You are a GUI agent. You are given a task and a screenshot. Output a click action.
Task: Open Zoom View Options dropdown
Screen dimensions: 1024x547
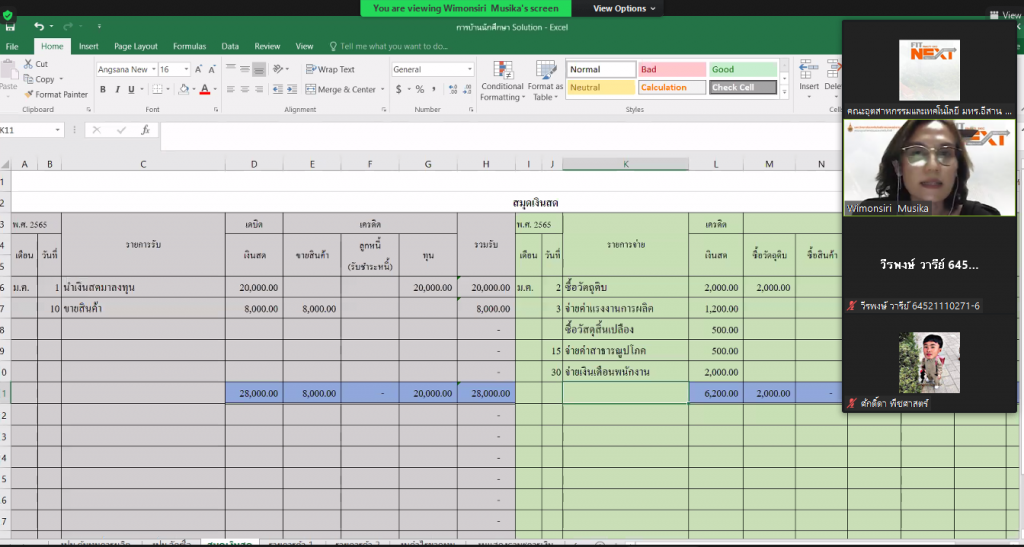(625, 8)
